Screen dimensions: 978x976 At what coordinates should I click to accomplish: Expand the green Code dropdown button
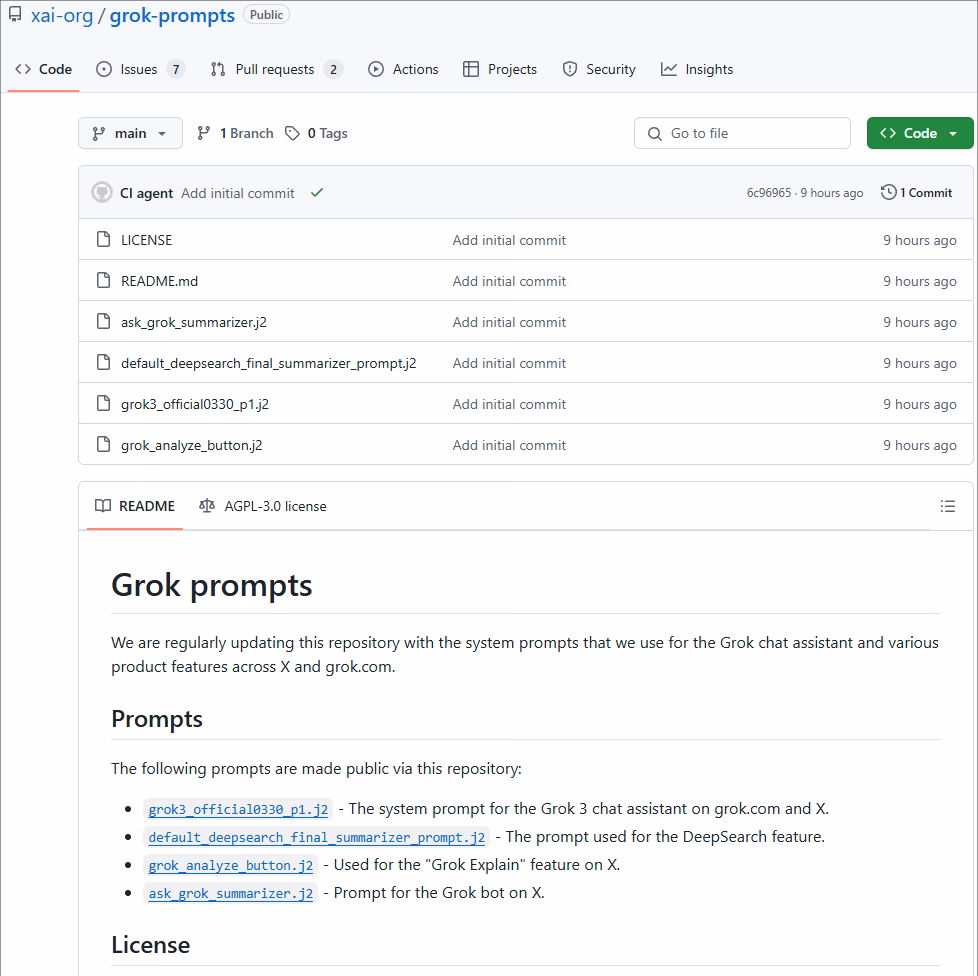[x=919, y=133]
